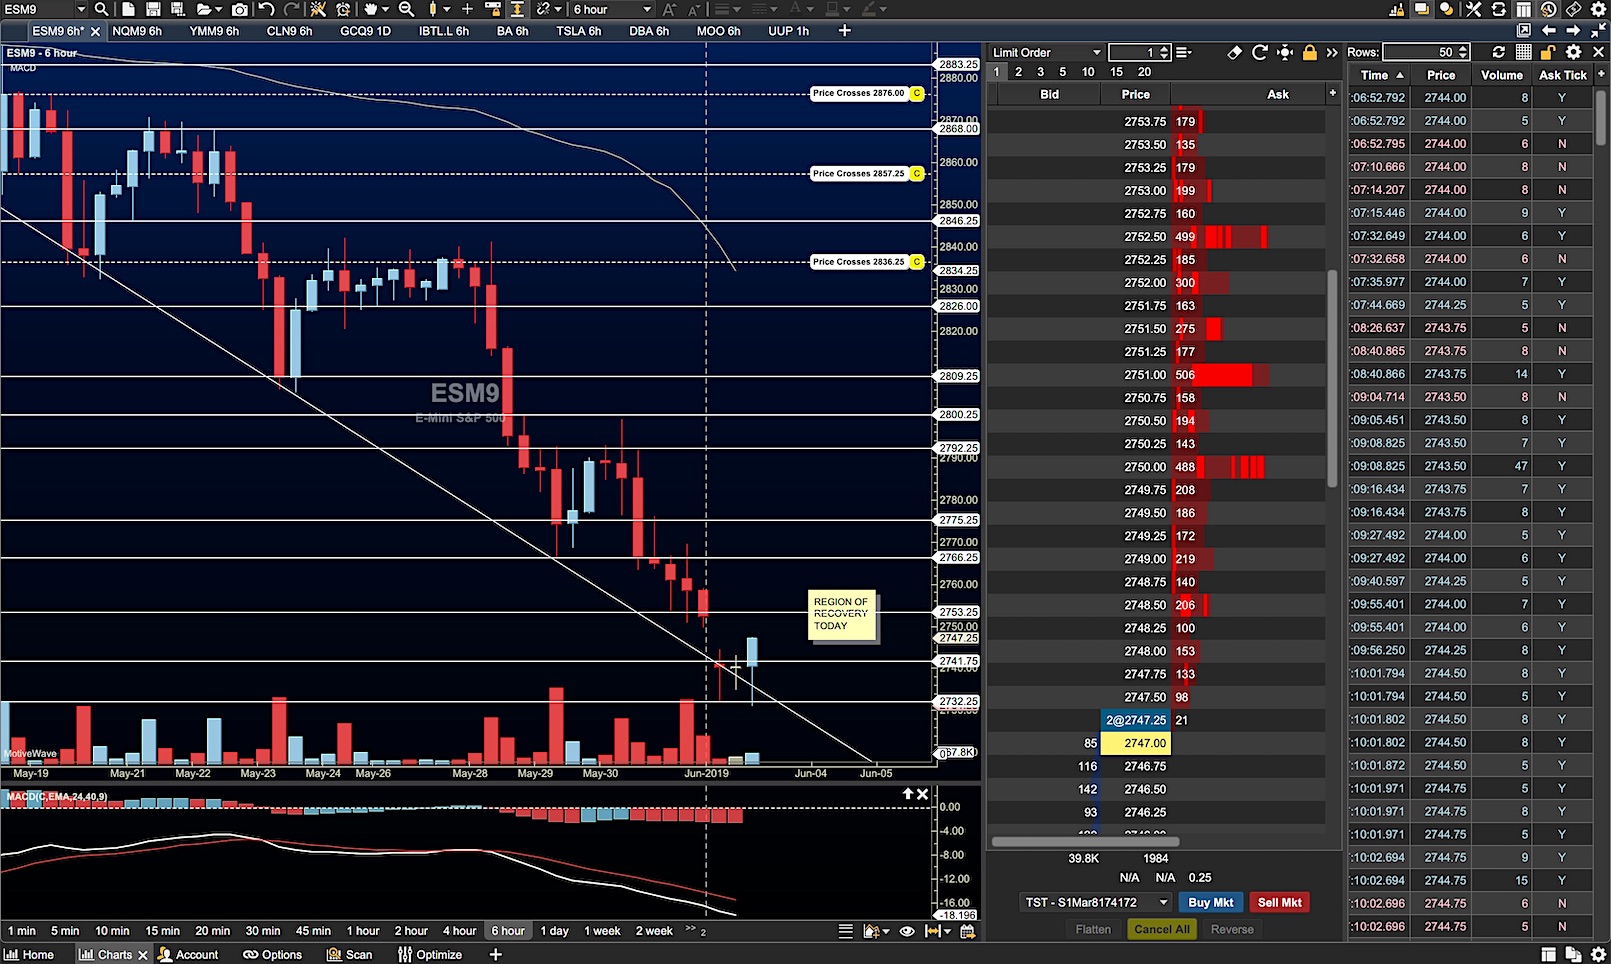Click the camera snapshot icon in toolbar

pos(240,9)
